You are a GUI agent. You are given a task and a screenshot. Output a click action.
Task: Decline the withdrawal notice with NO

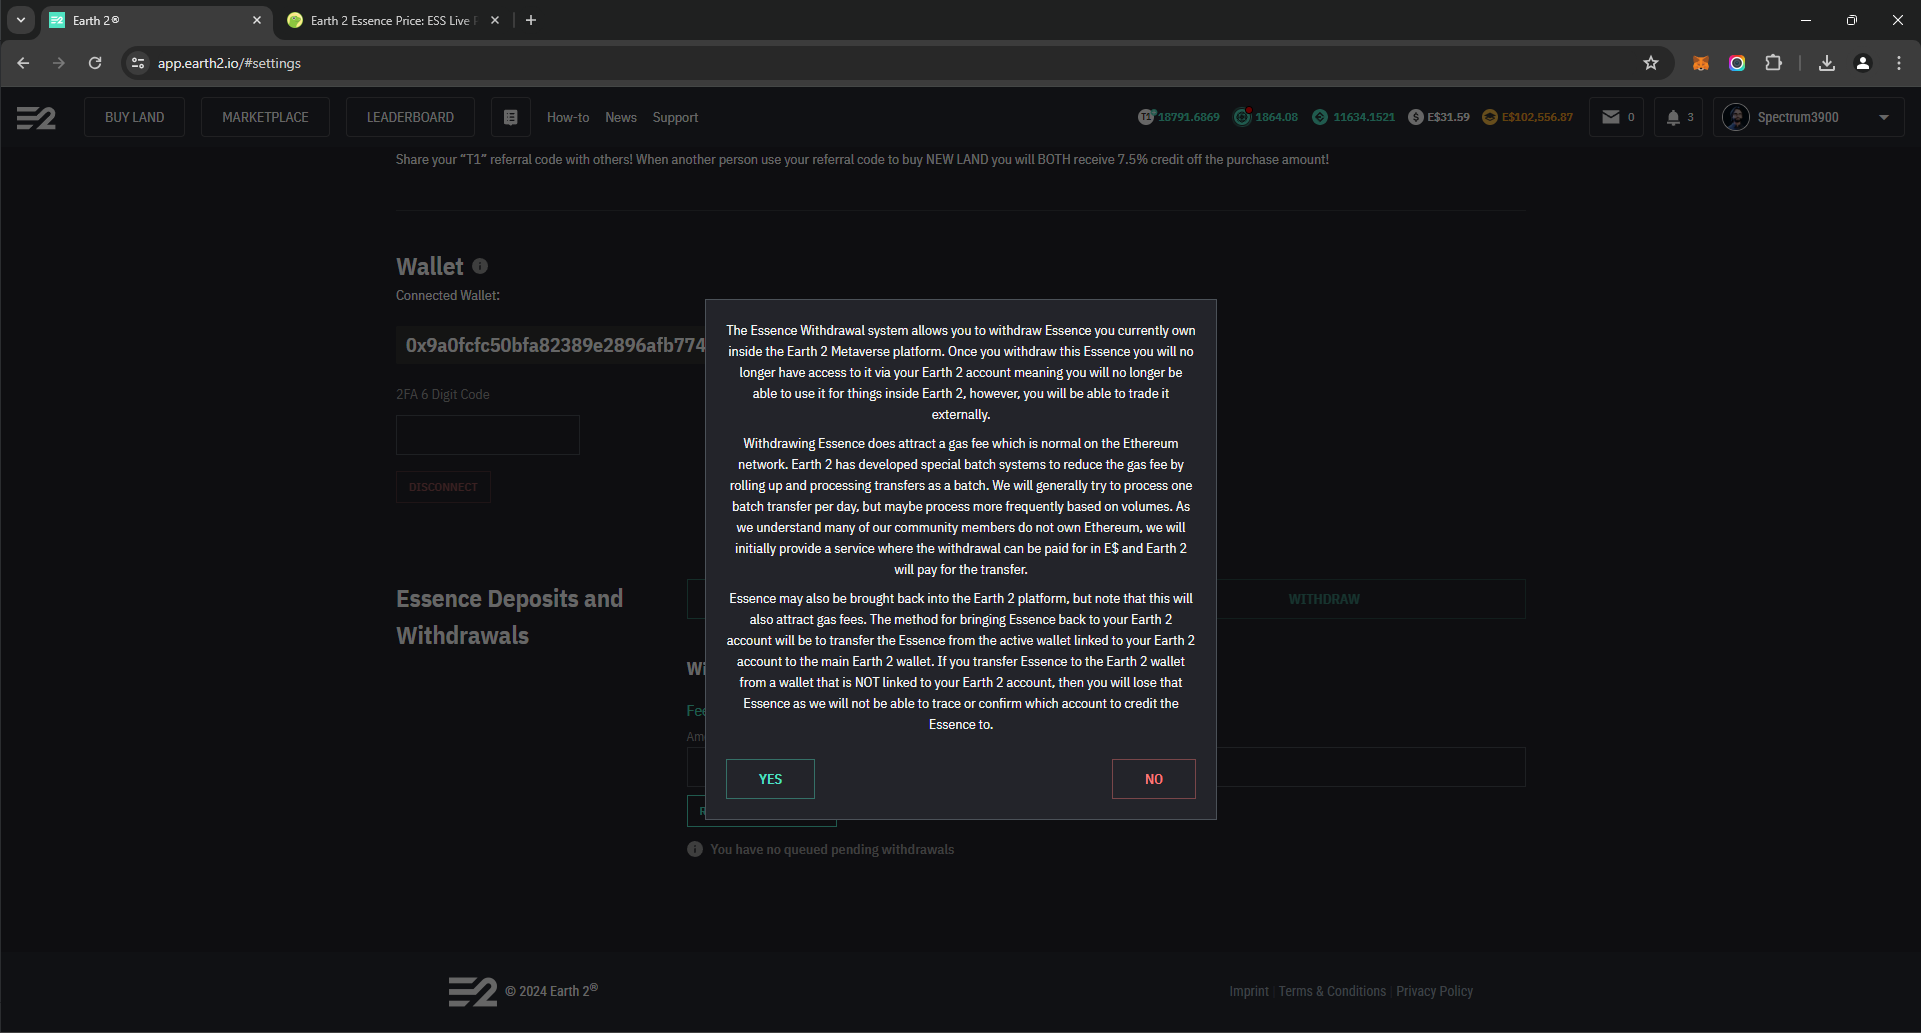click(1153, 779)
